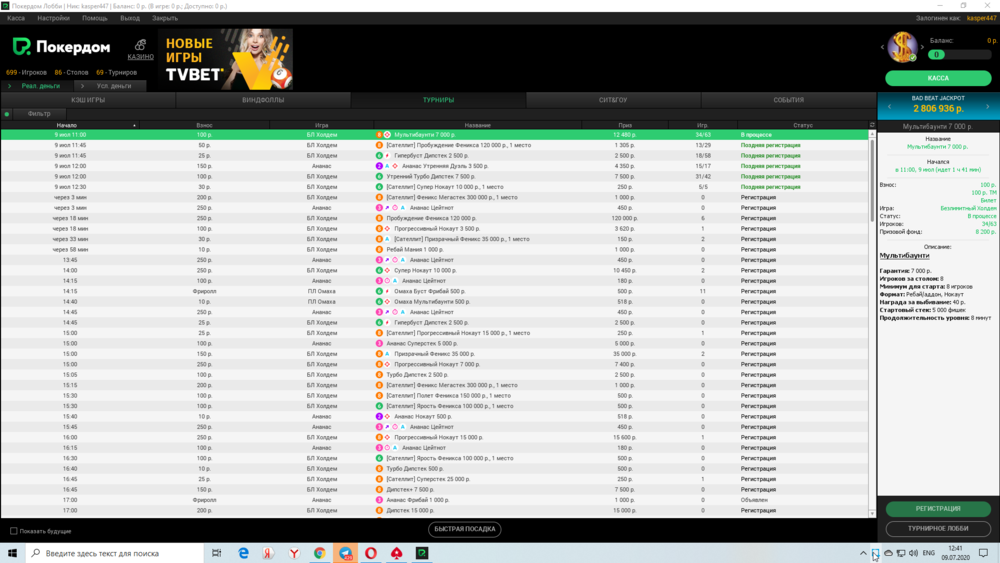1000x563 pixels.
Task: Show hidden system tray icons chevron
Action: pos(863,553)
